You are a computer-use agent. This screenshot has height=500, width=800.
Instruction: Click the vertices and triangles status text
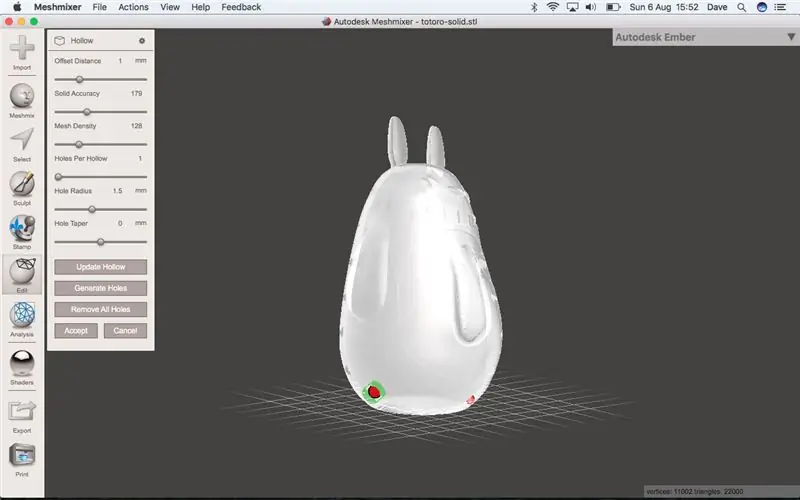coord(694,492)
